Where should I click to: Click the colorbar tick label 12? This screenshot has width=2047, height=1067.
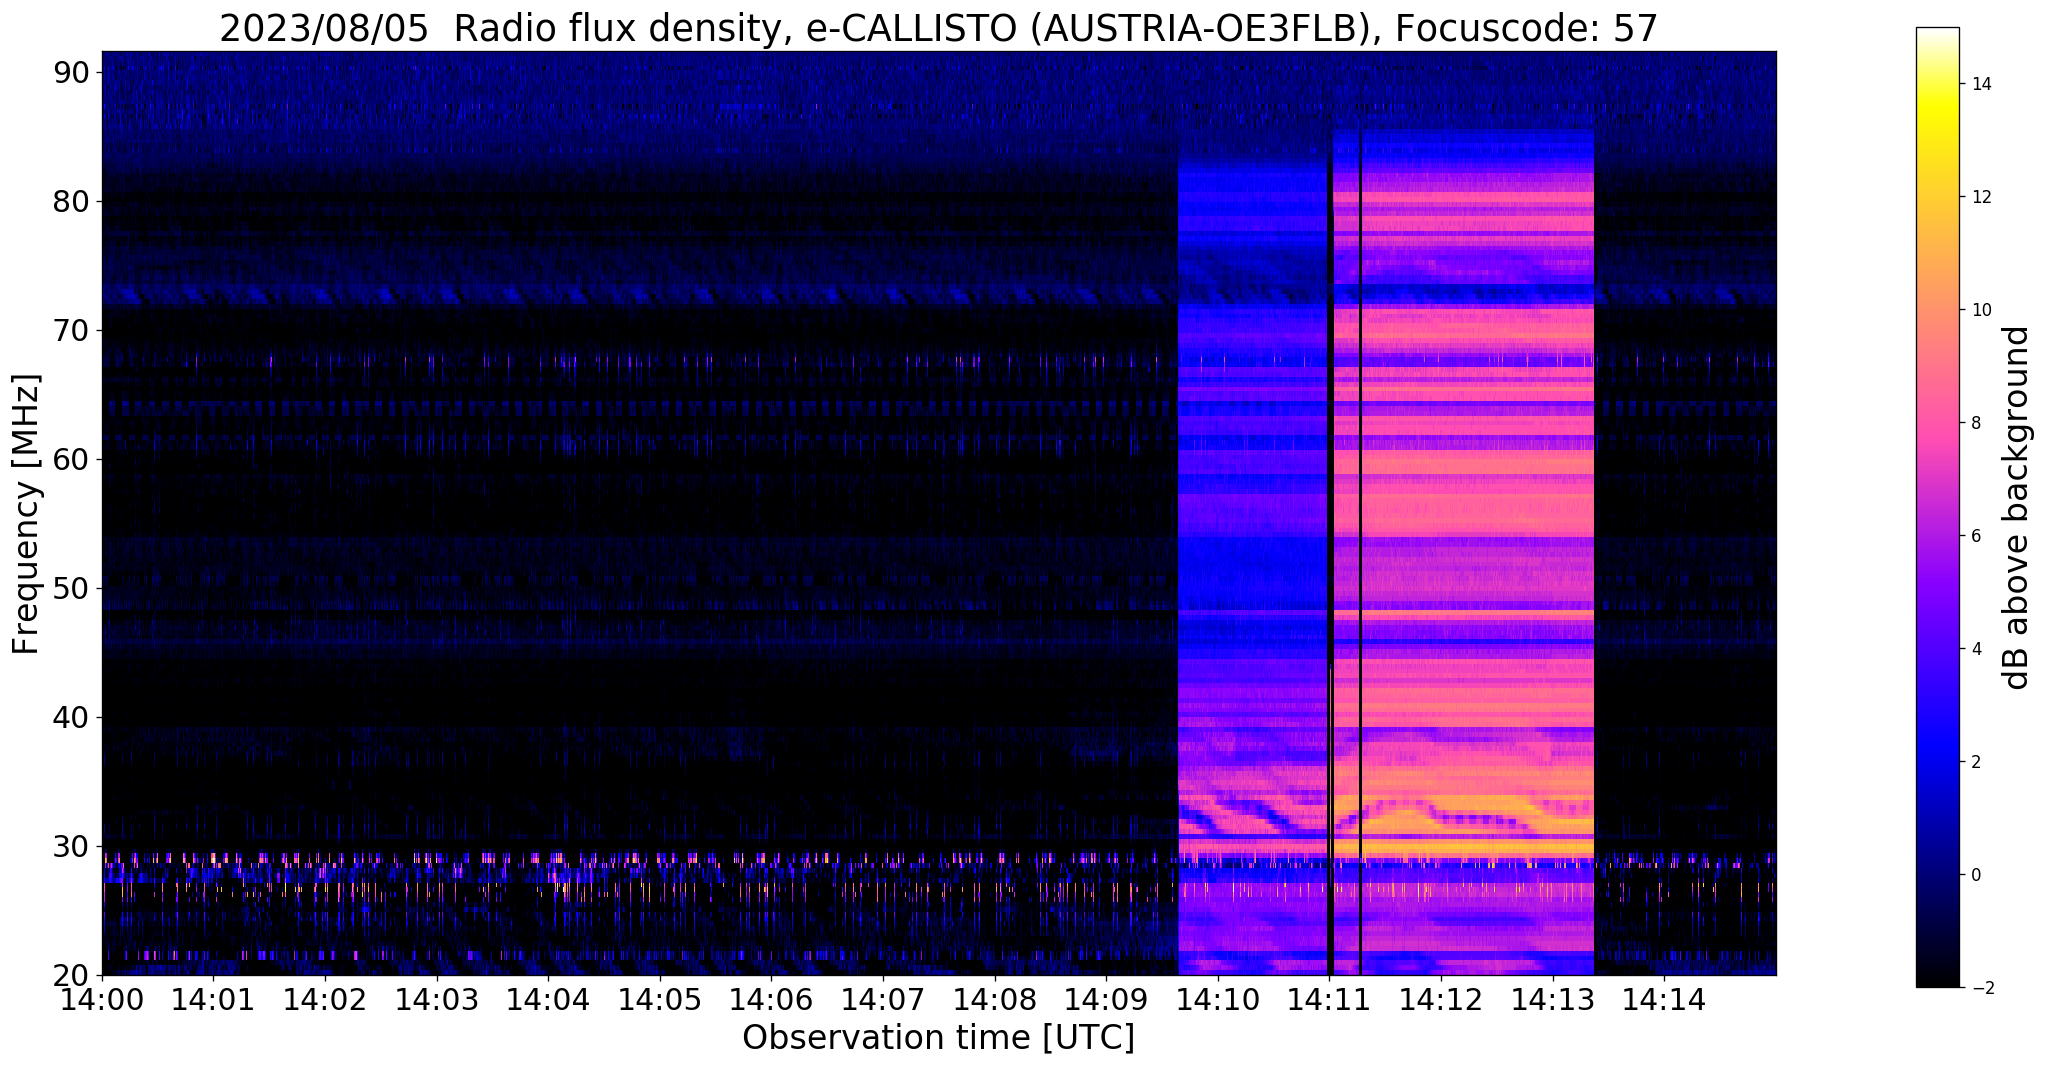coord(1980,197)
